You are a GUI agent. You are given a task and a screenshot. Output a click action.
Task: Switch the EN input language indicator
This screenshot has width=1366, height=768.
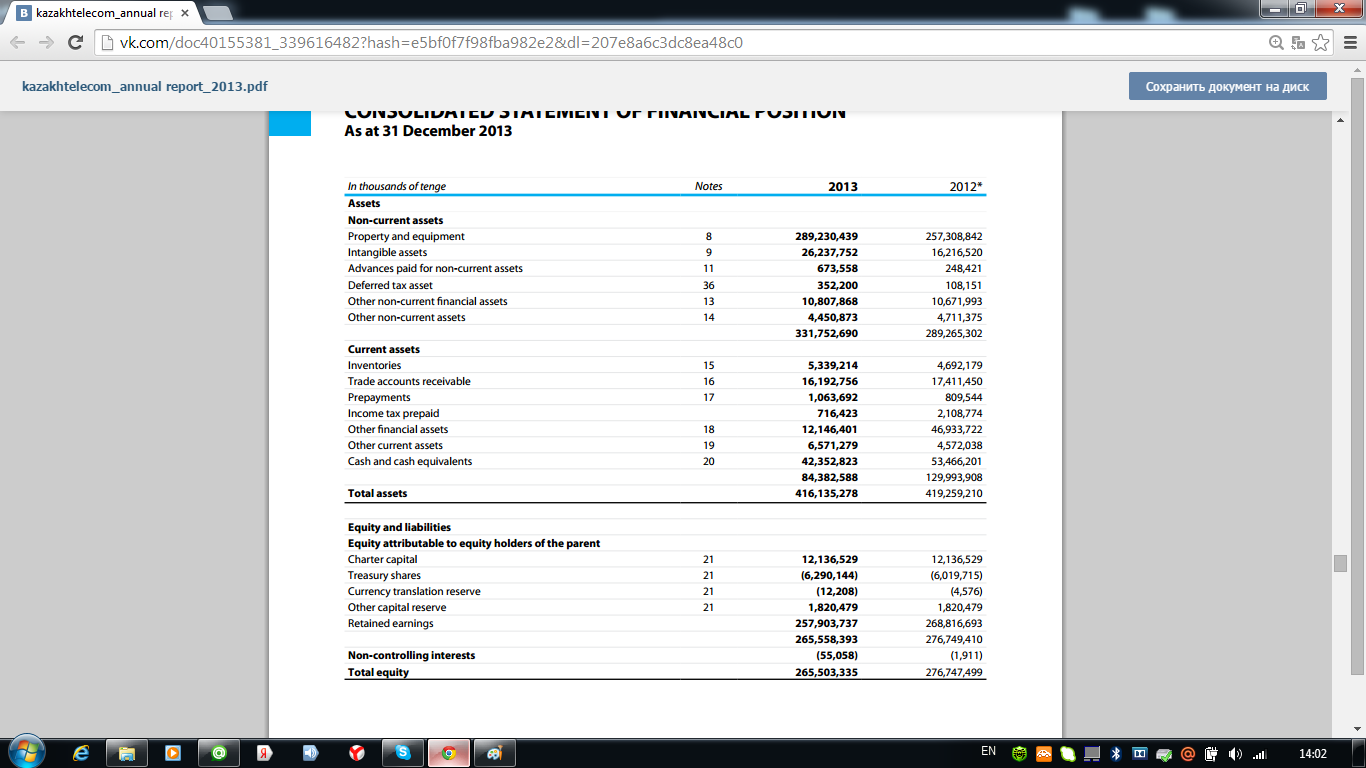tap(988, 752)
